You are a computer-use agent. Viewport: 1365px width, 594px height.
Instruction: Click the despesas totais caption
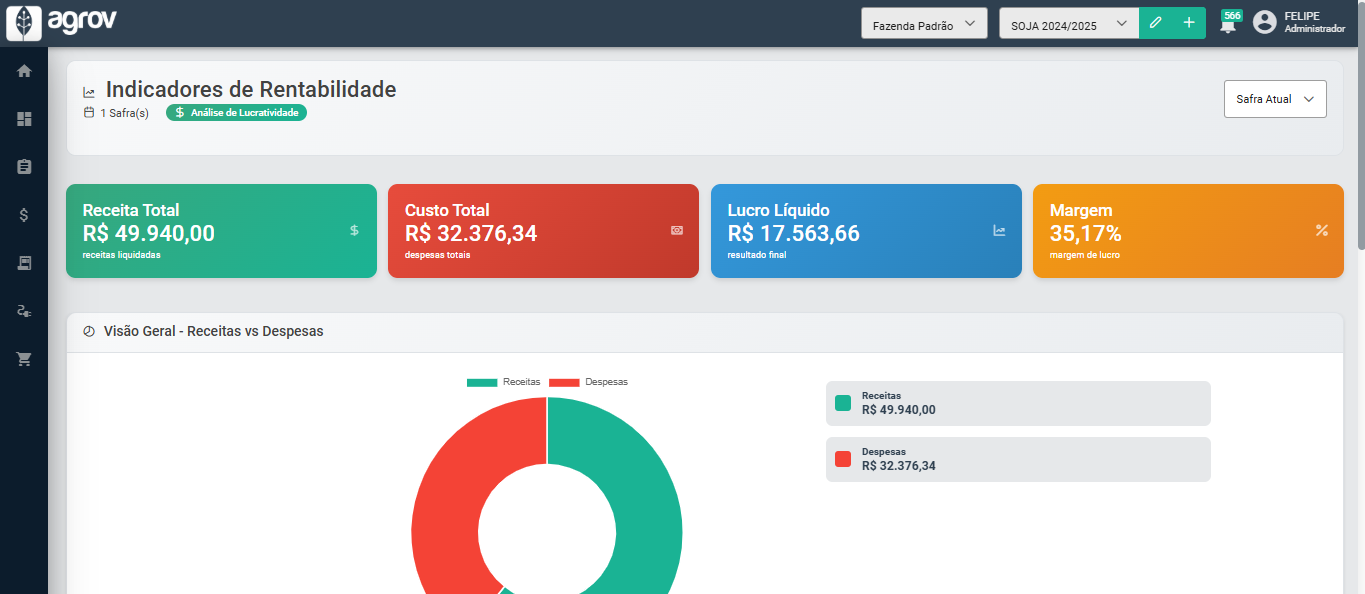(x=438, y=255)
